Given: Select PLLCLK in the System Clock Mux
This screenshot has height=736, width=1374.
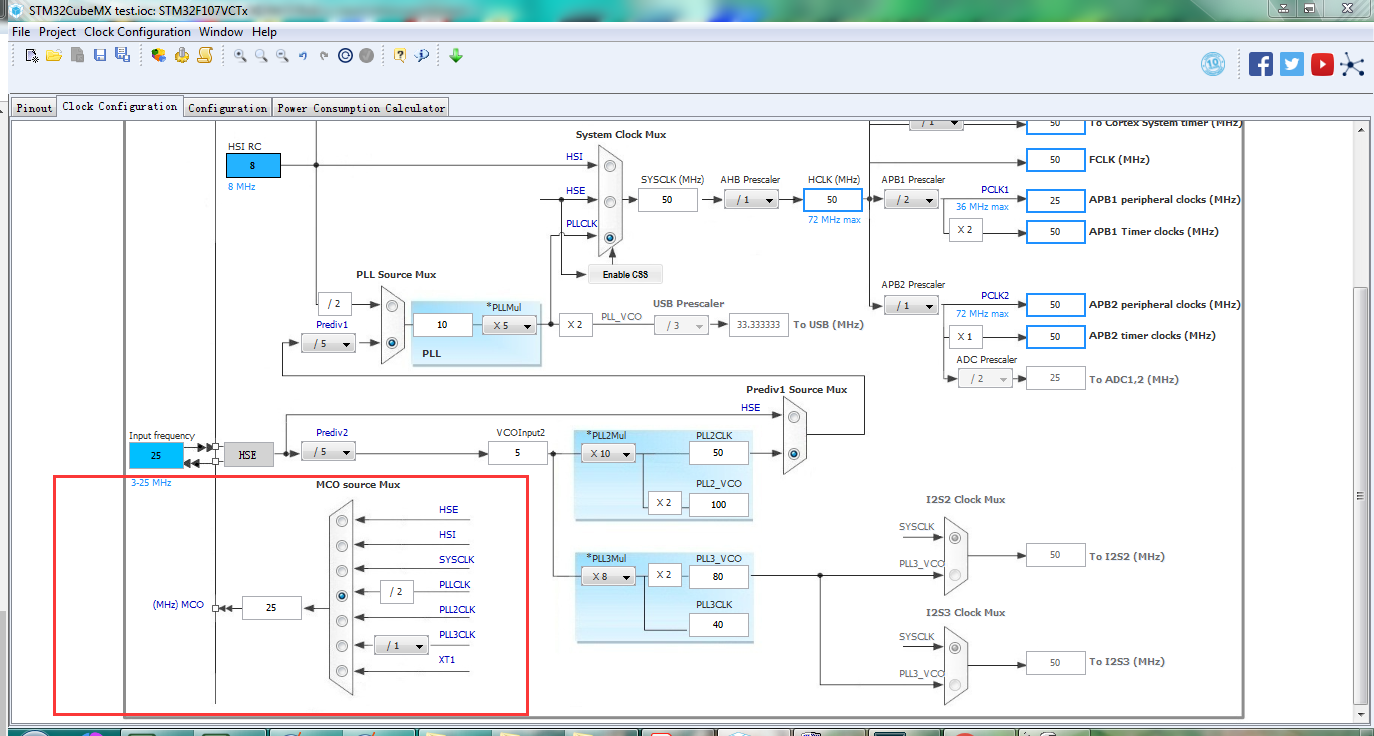Looking at the screenshot, I should click(608, 237).
